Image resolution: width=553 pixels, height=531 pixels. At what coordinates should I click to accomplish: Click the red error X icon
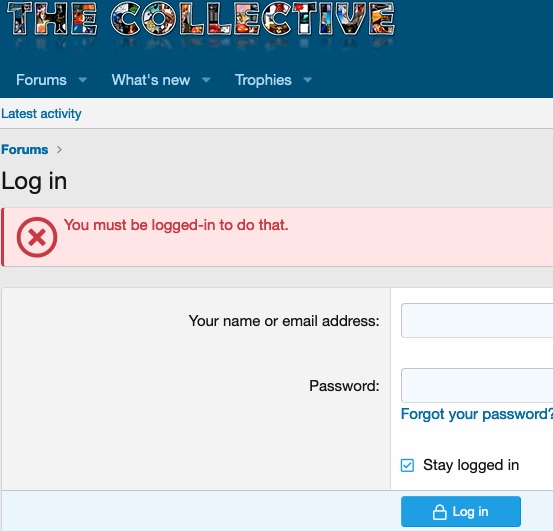(x=37, y=237)
